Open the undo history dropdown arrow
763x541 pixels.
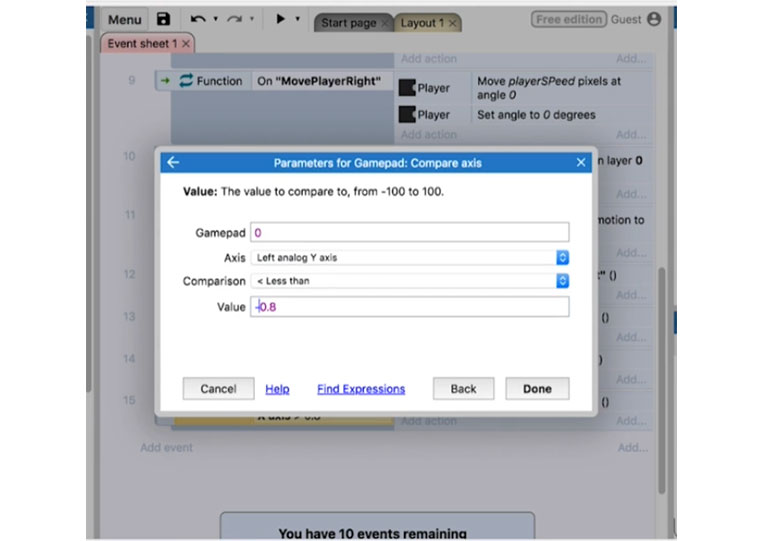[x=216, y=19]
